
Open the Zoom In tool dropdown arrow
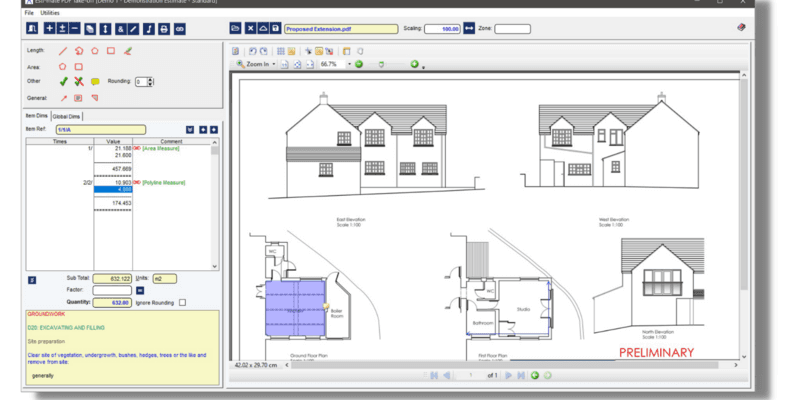[x=274, y=64]
